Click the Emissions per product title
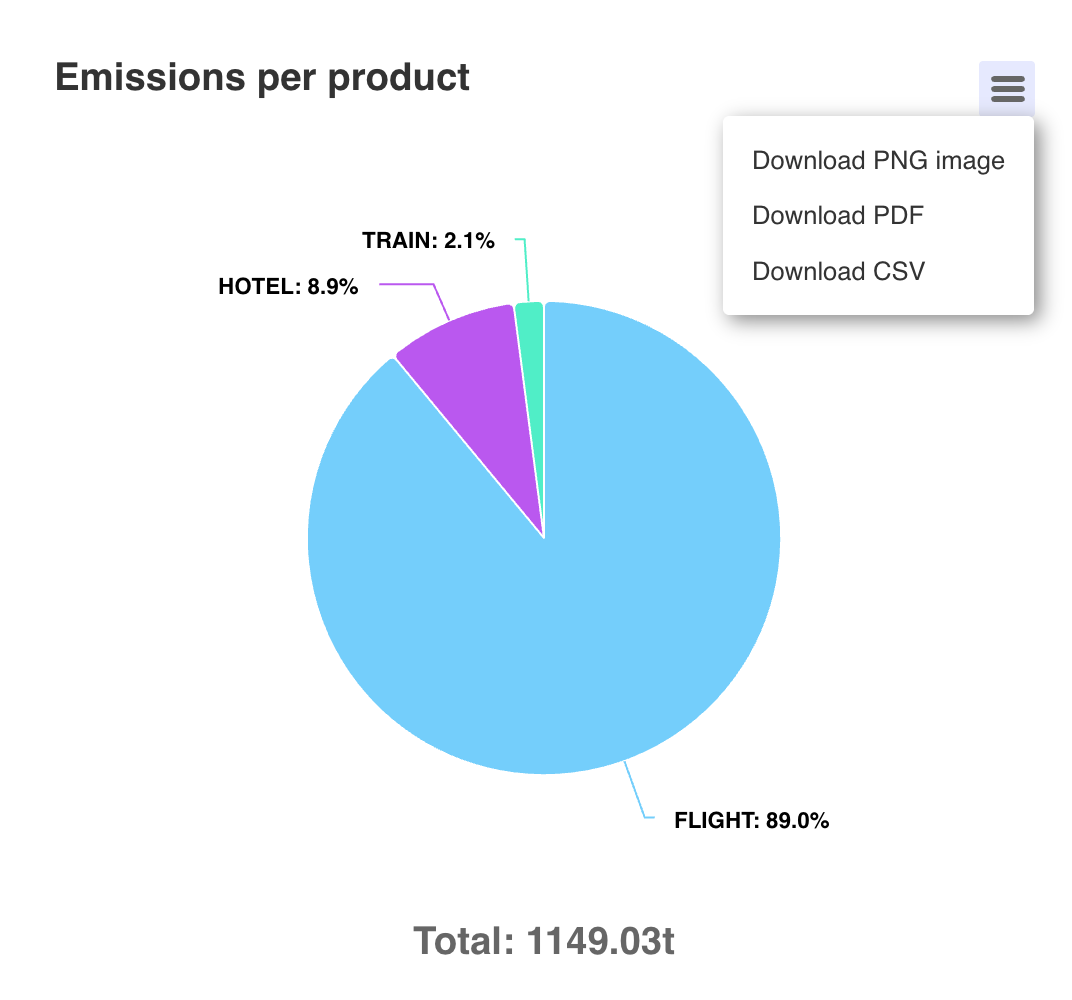 point(262,79)
